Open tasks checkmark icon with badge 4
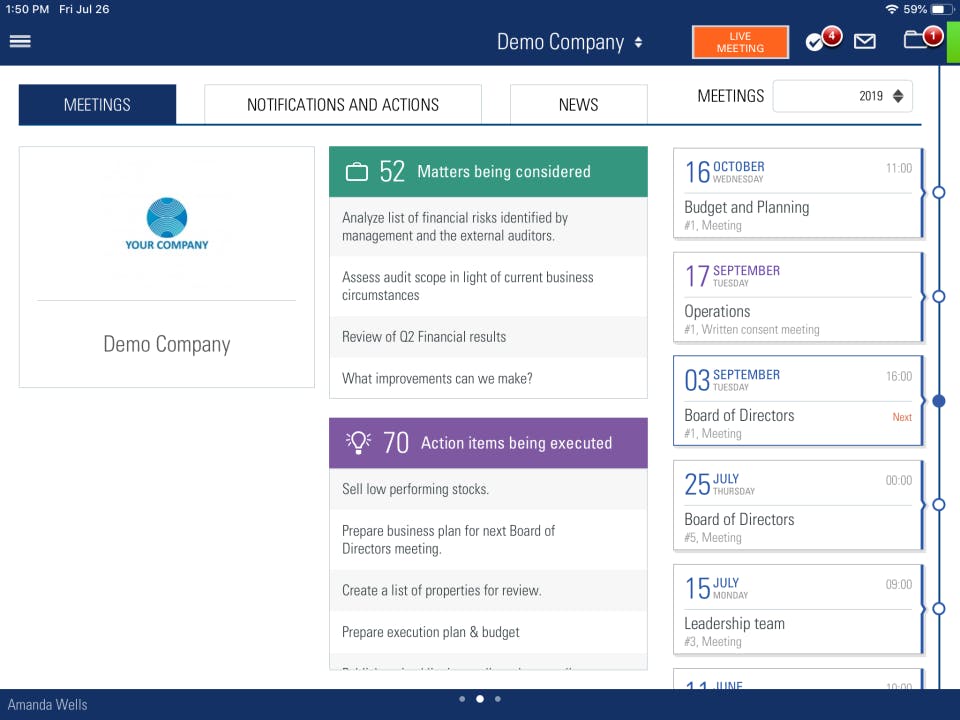 [x=823, y=40]
